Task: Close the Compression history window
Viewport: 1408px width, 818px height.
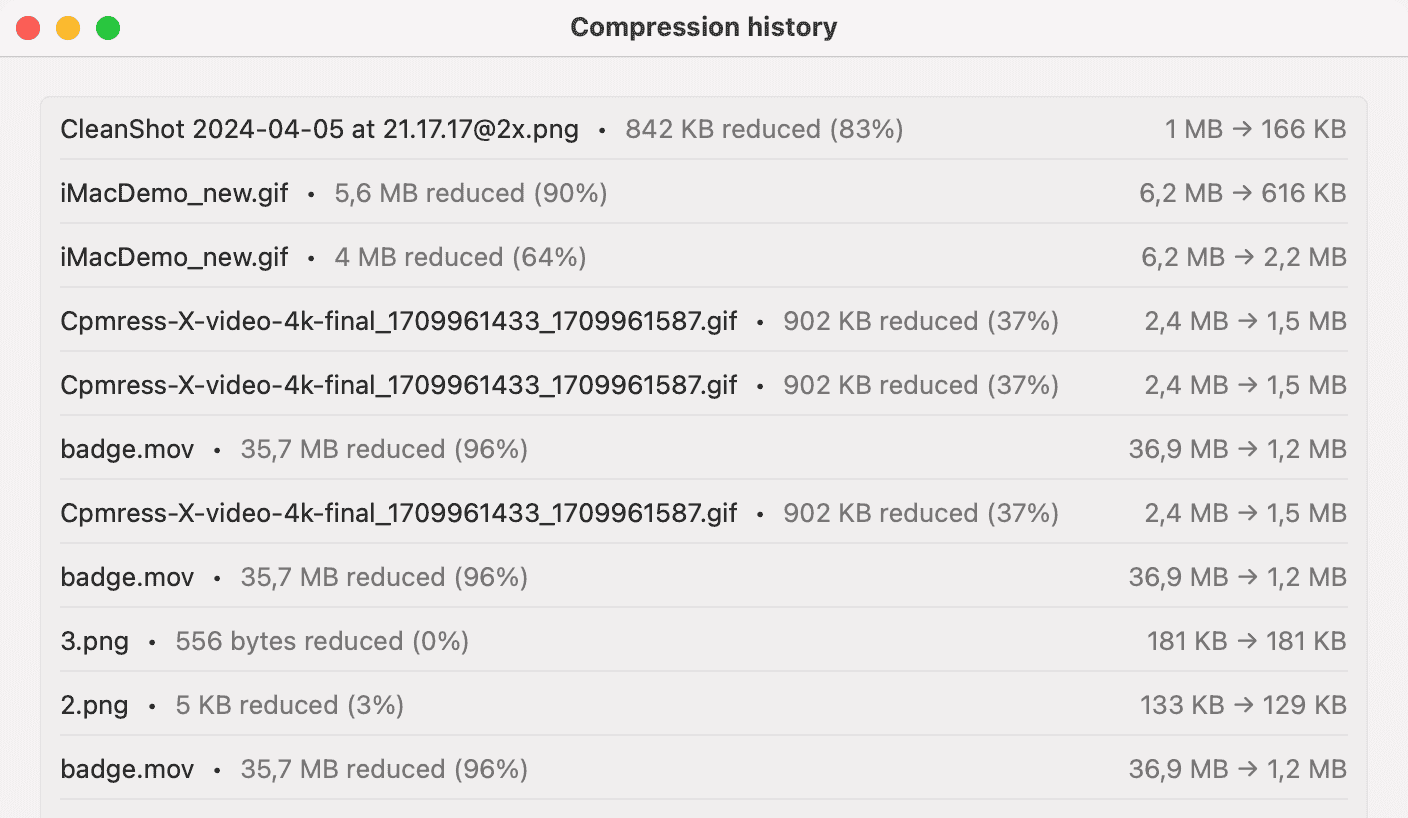Action: click(x=28, y=28)
